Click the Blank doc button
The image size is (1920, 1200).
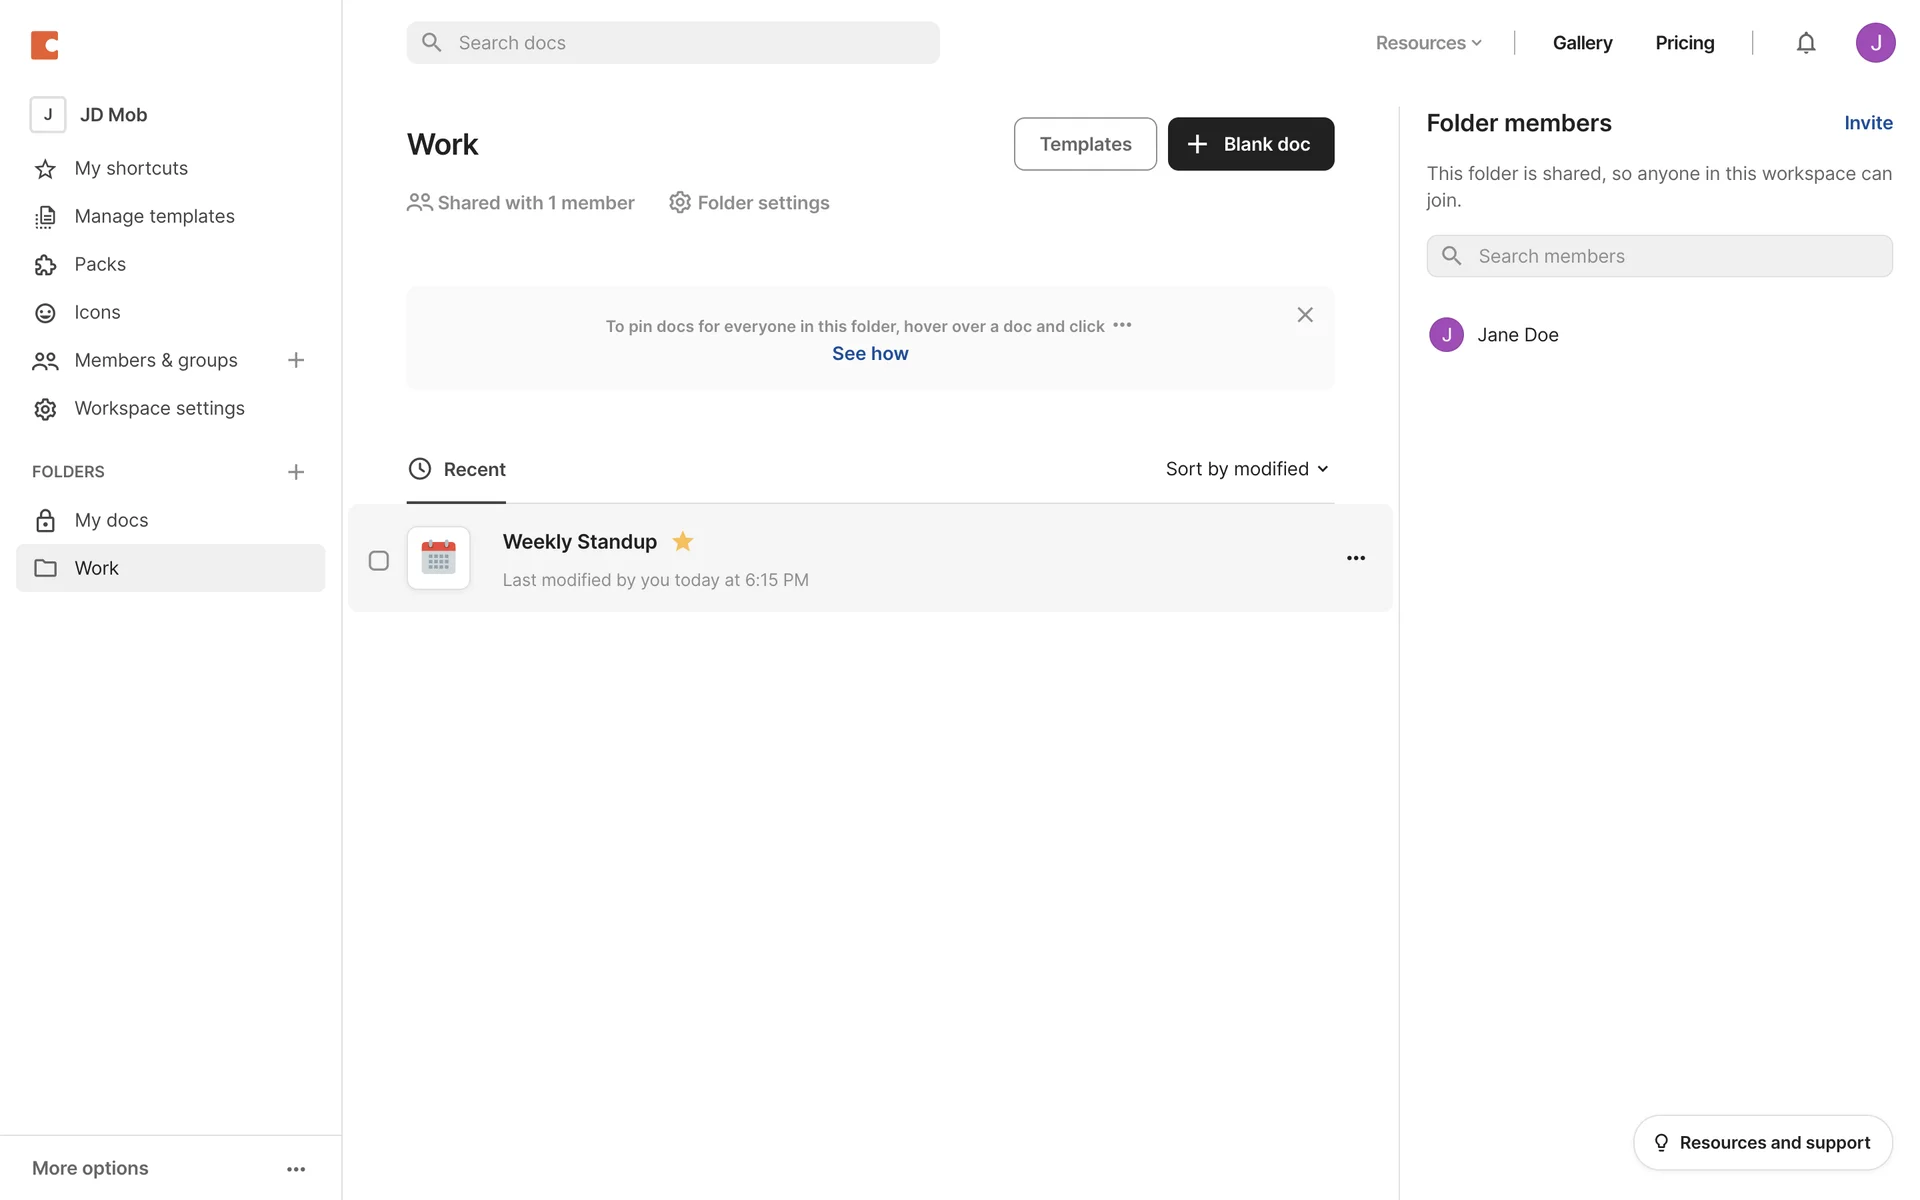click(x=1250, y=144)
